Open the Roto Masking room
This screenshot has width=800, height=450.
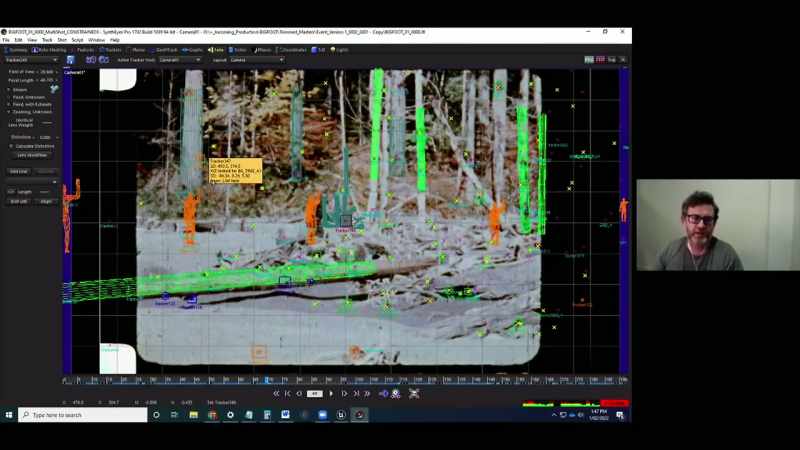coord(49,50)
